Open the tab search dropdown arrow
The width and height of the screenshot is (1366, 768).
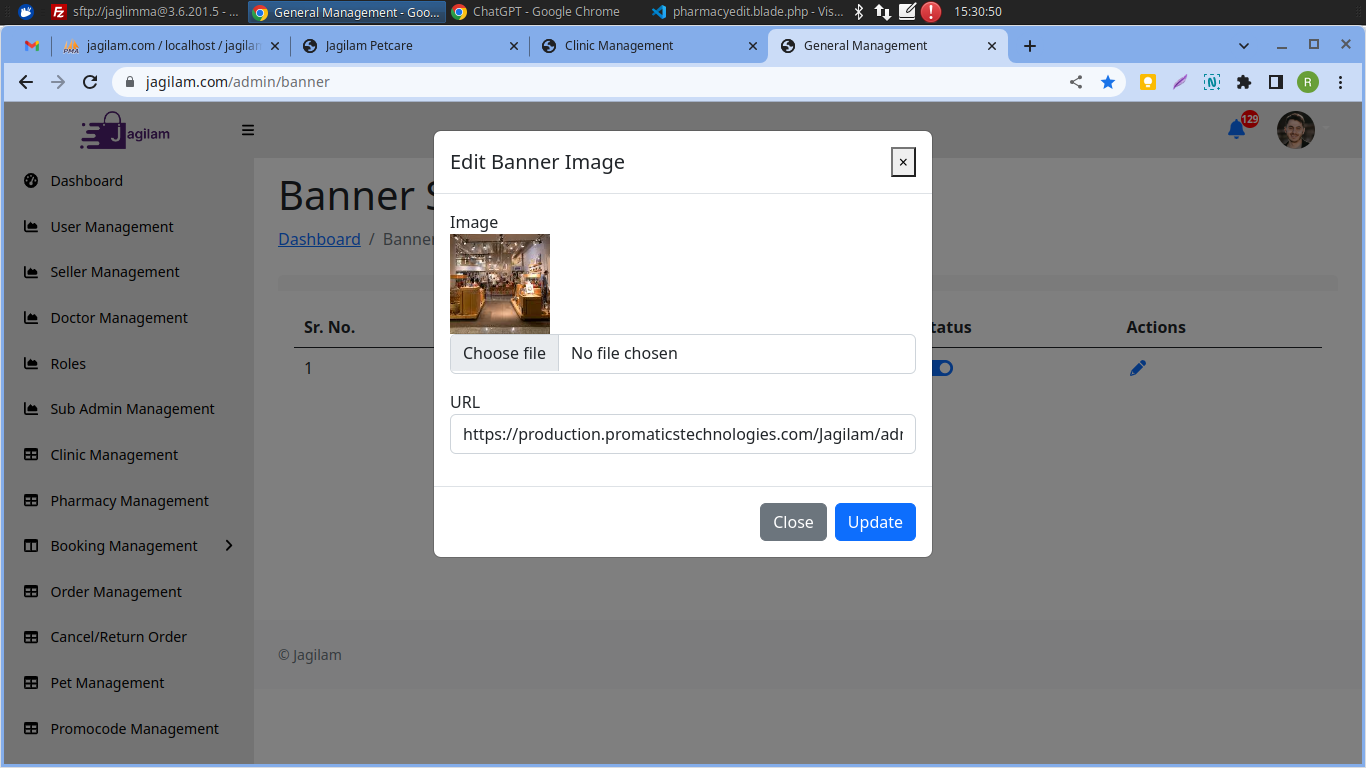click(1244, 46)
